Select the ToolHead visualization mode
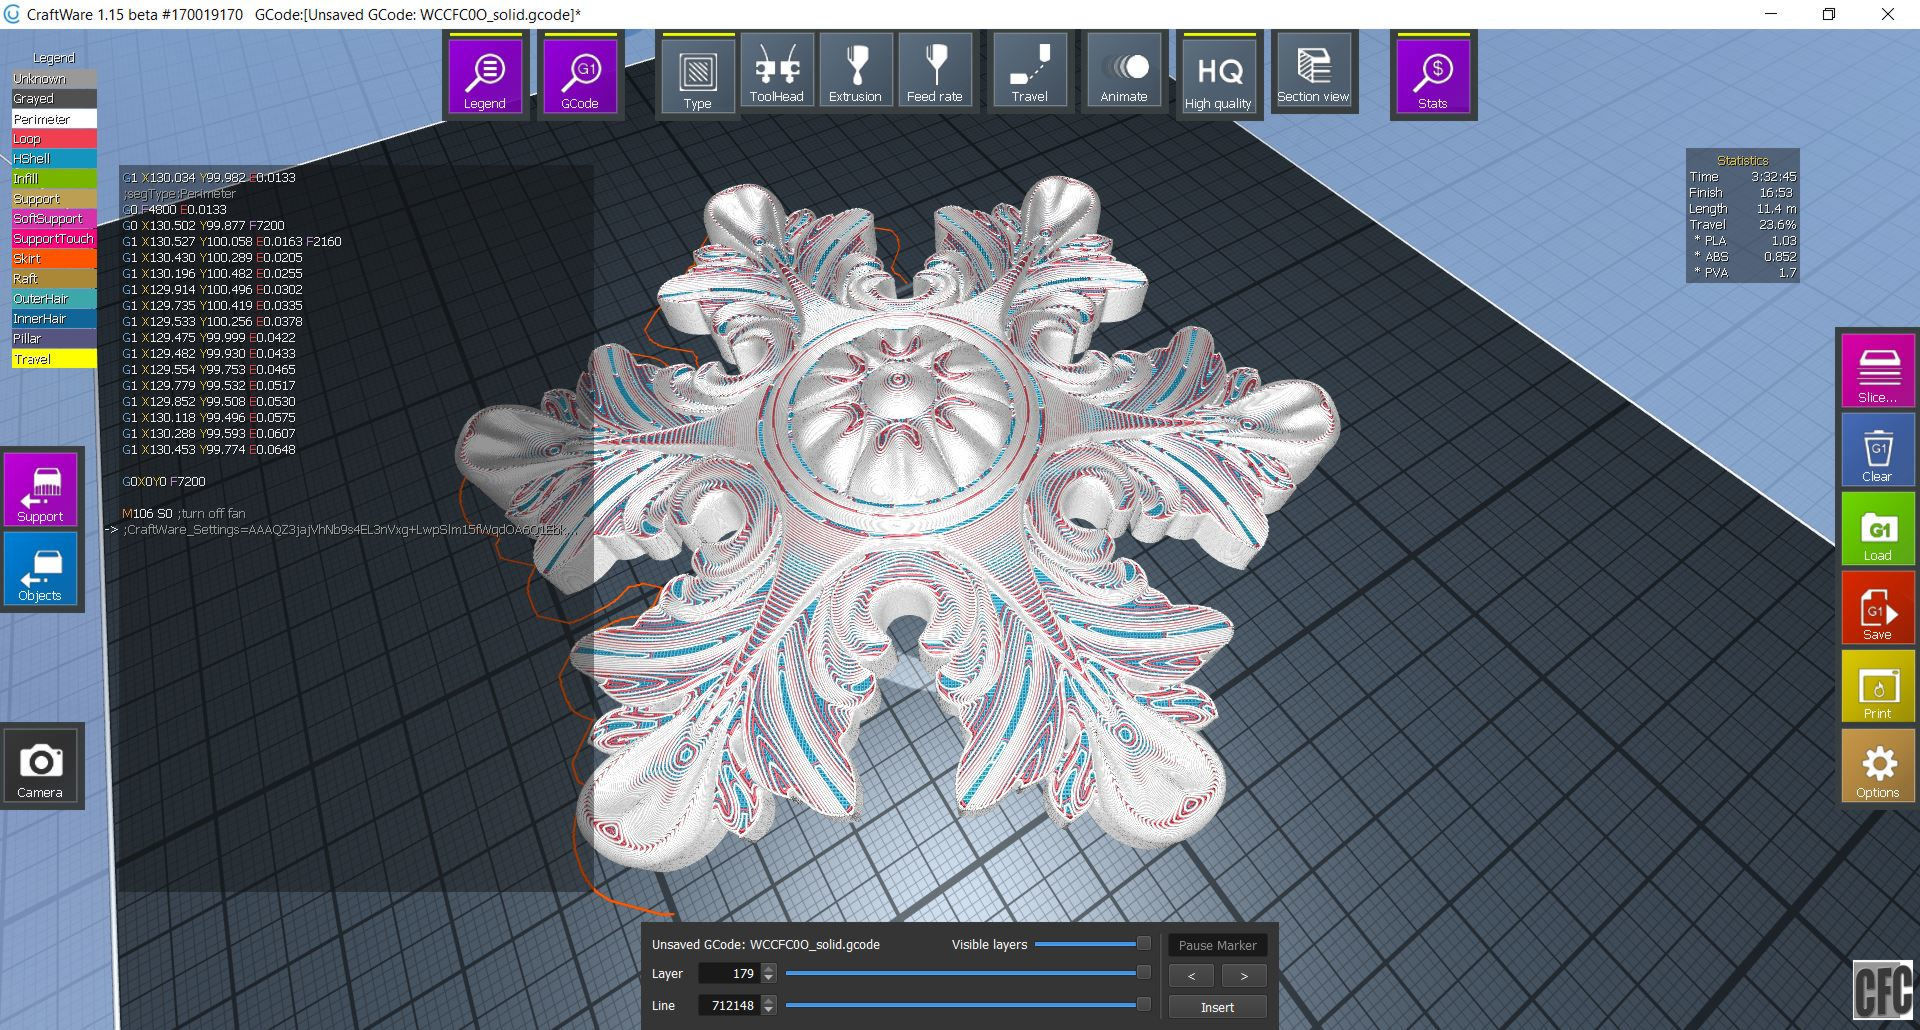Viewport: 1920px width, 1030px height. pyautogui.click(x=777, y=71)
